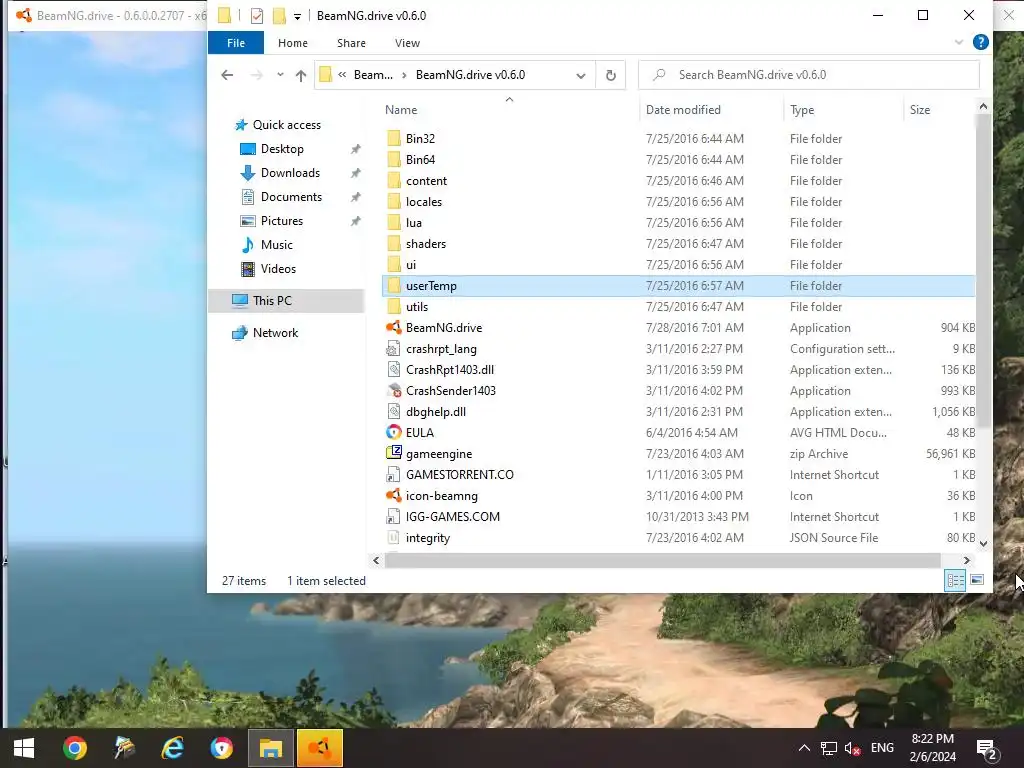Screen dimensions: 1024x768
Task: Select the content folder
Action: (x=426, y=181)
